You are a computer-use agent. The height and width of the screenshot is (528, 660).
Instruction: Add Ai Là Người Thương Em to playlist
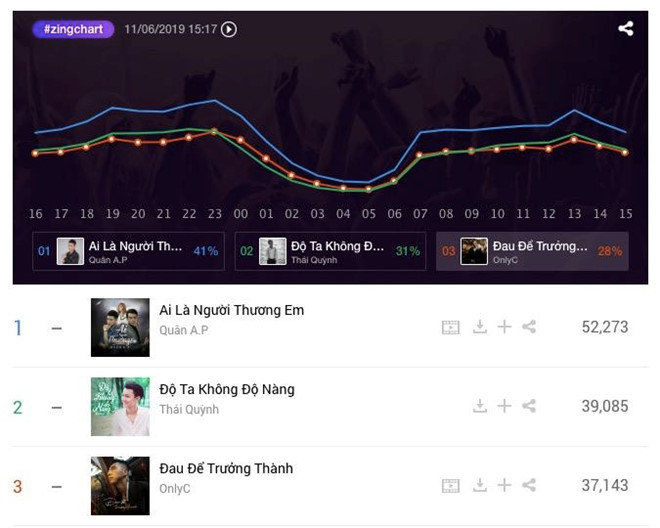tap(504, 327)
